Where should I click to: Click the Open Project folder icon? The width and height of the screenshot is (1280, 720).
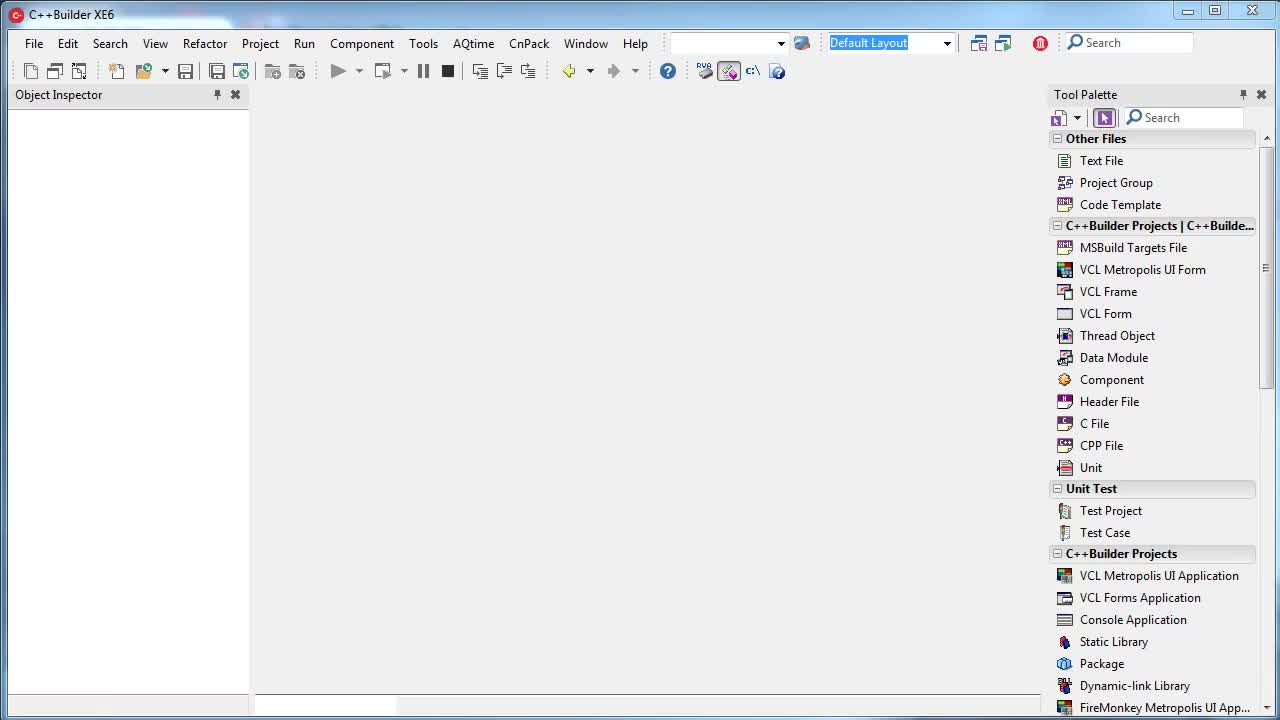tap(144, 71)
